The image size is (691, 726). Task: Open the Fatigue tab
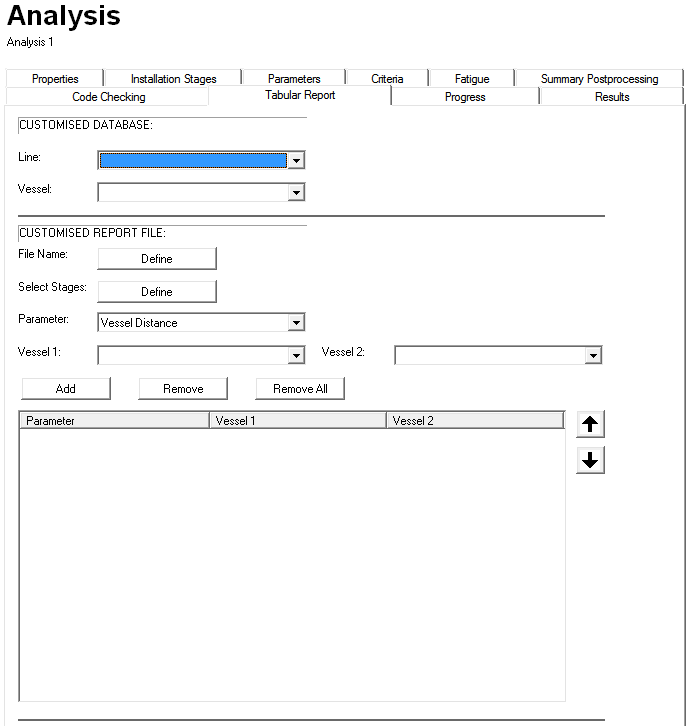click(472, 79)
